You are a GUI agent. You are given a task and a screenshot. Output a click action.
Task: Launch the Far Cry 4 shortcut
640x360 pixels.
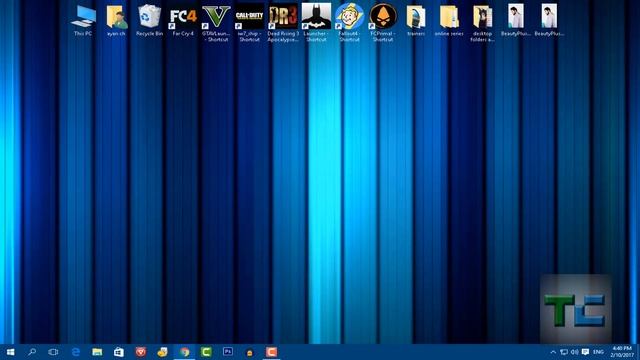click(183, 20)
